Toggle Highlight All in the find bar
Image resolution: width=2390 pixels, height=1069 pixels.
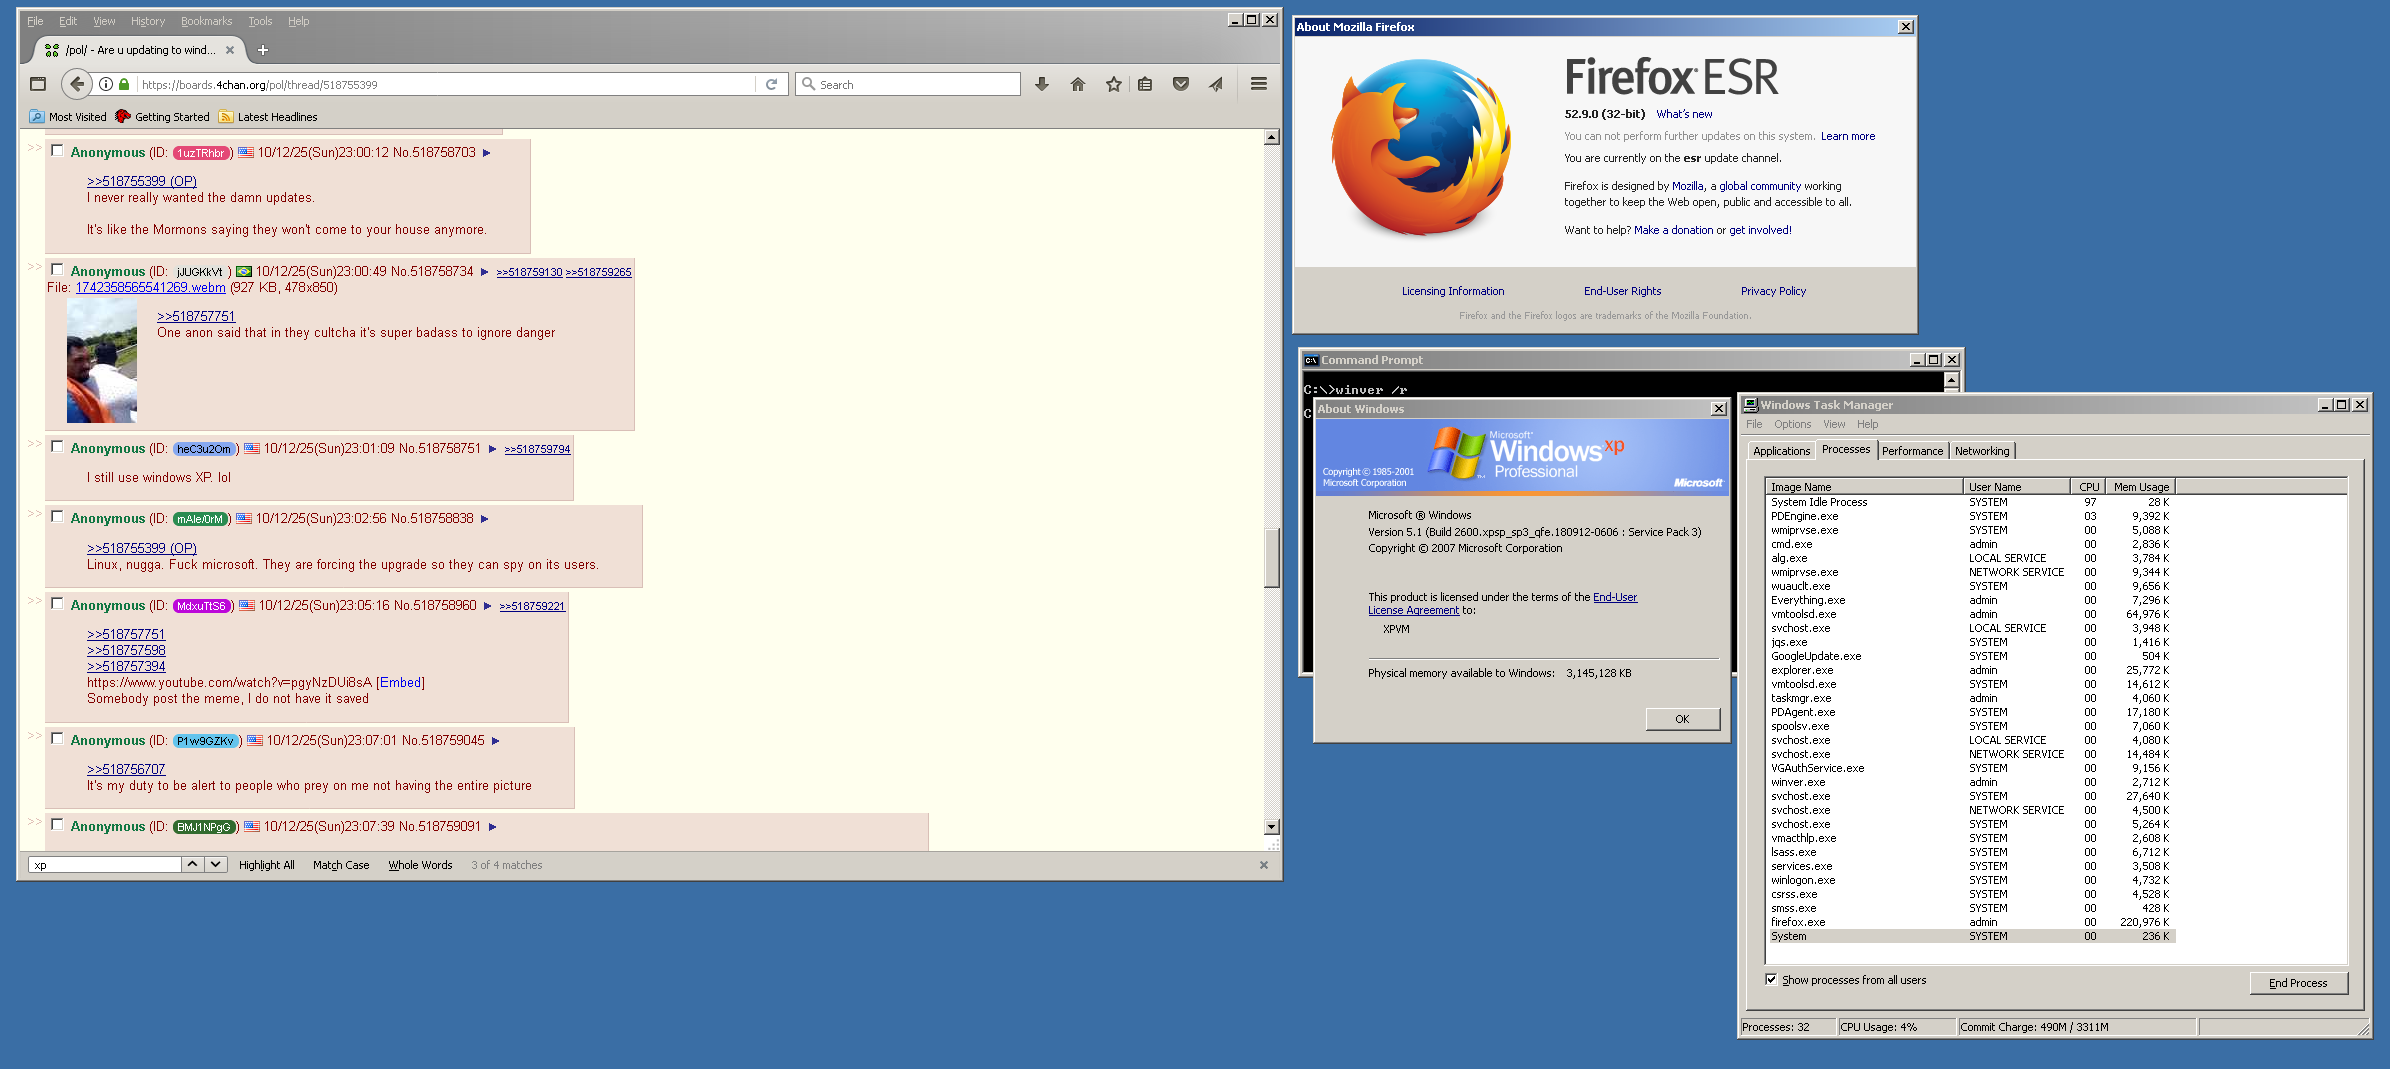pyautogui.click(x=267, y=865)
